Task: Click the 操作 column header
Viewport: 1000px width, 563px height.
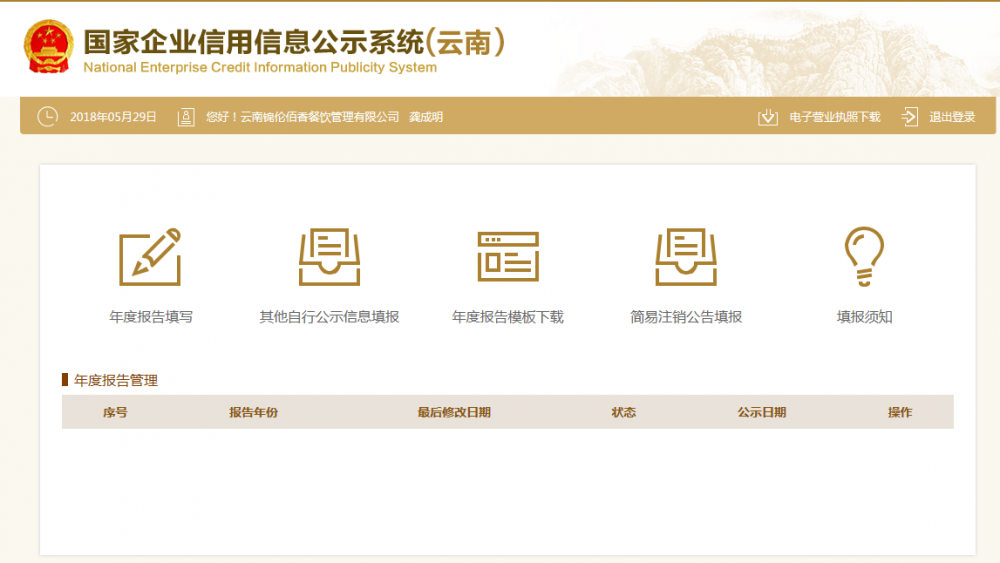Action: tap(900, 413)
